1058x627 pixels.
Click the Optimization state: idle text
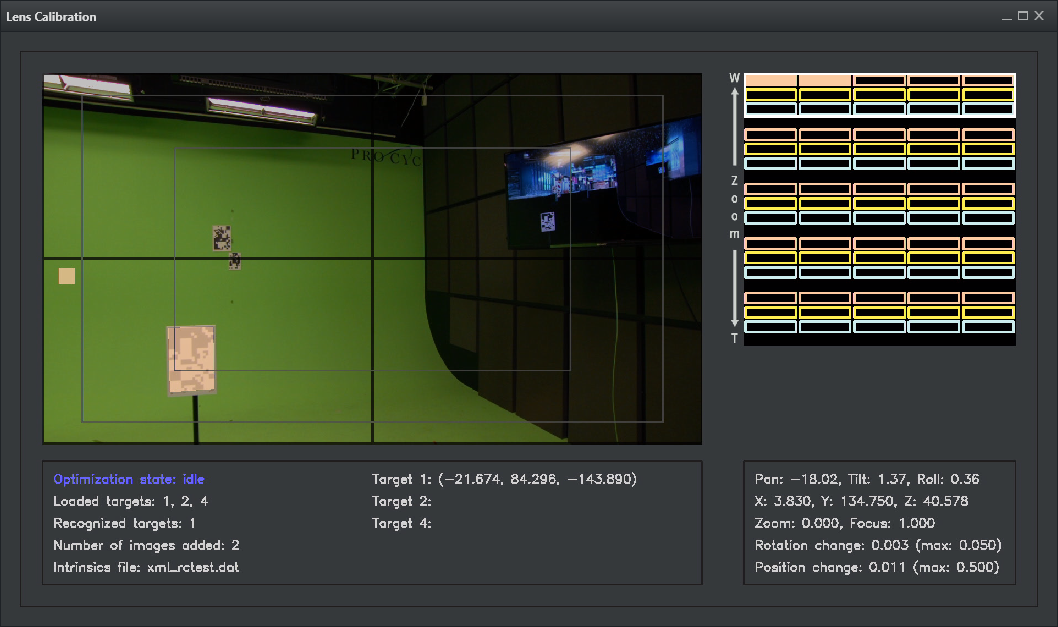click(x=129, y=479)
